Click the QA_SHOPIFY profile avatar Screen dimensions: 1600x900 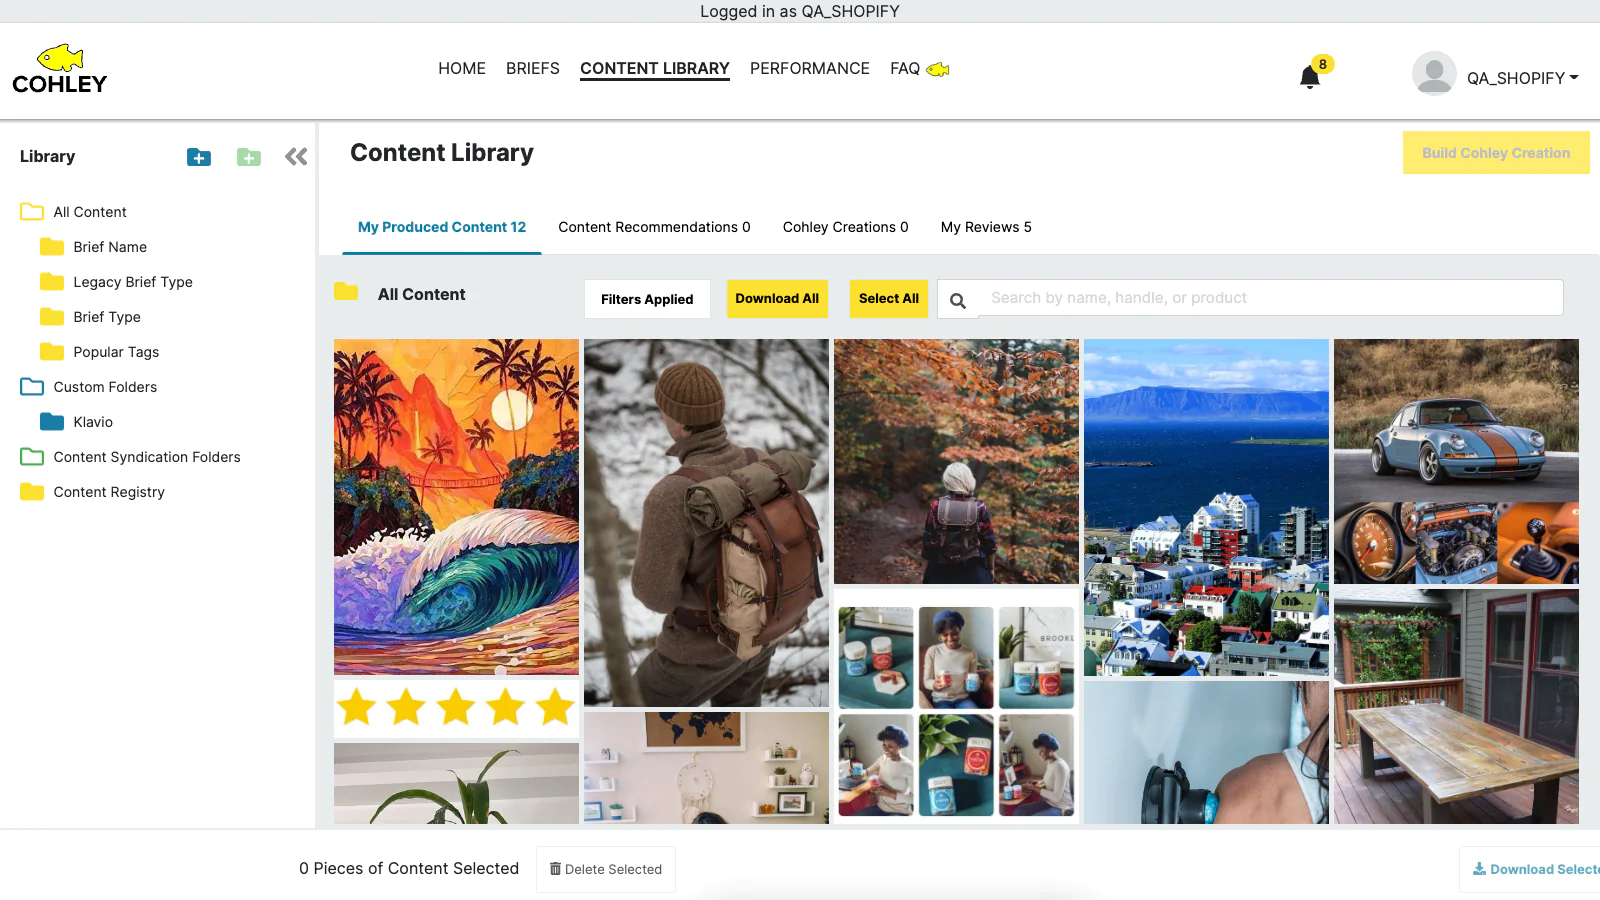click(1434, 74)
